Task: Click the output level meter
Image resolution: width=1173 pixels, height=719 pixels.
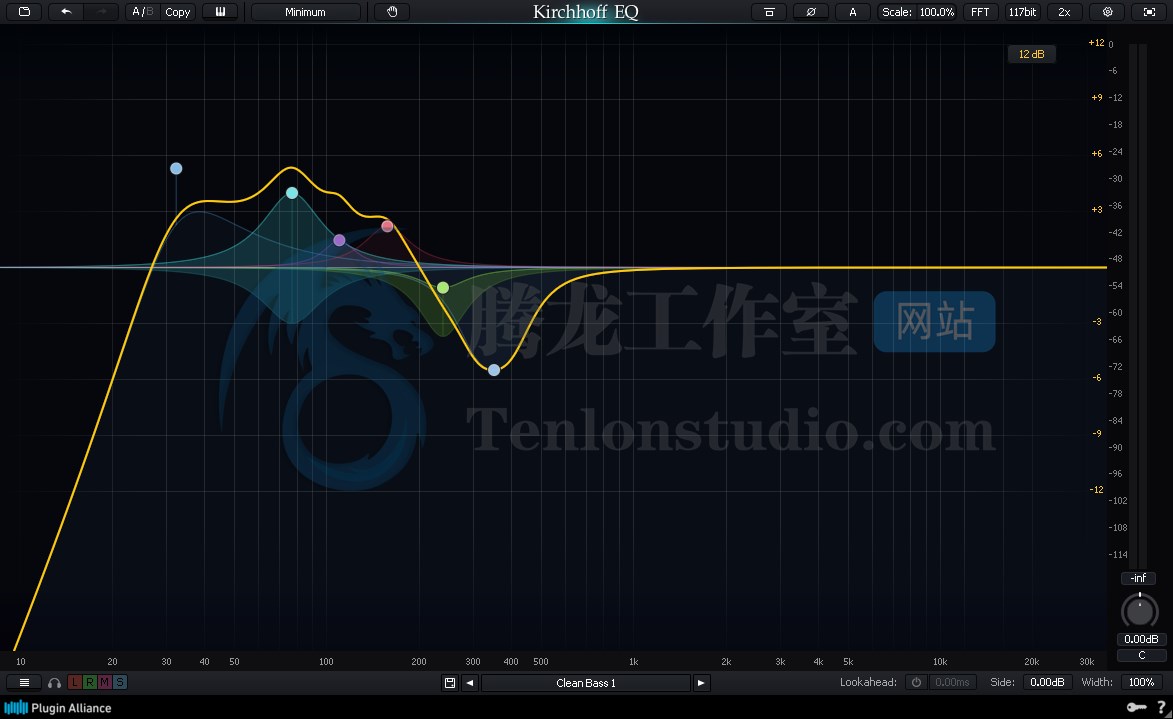Action: pos(1138,305)
